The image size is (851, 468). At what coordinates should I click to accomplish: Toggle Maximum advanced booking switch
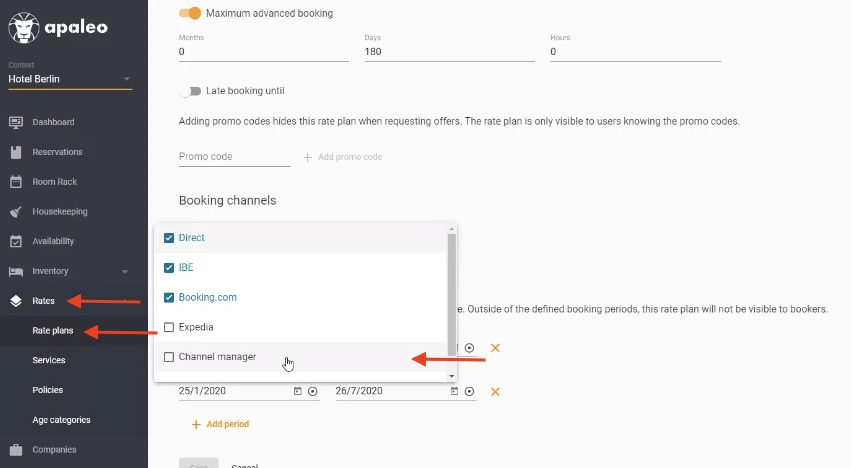pyautogui.click(x=190, y=13)
